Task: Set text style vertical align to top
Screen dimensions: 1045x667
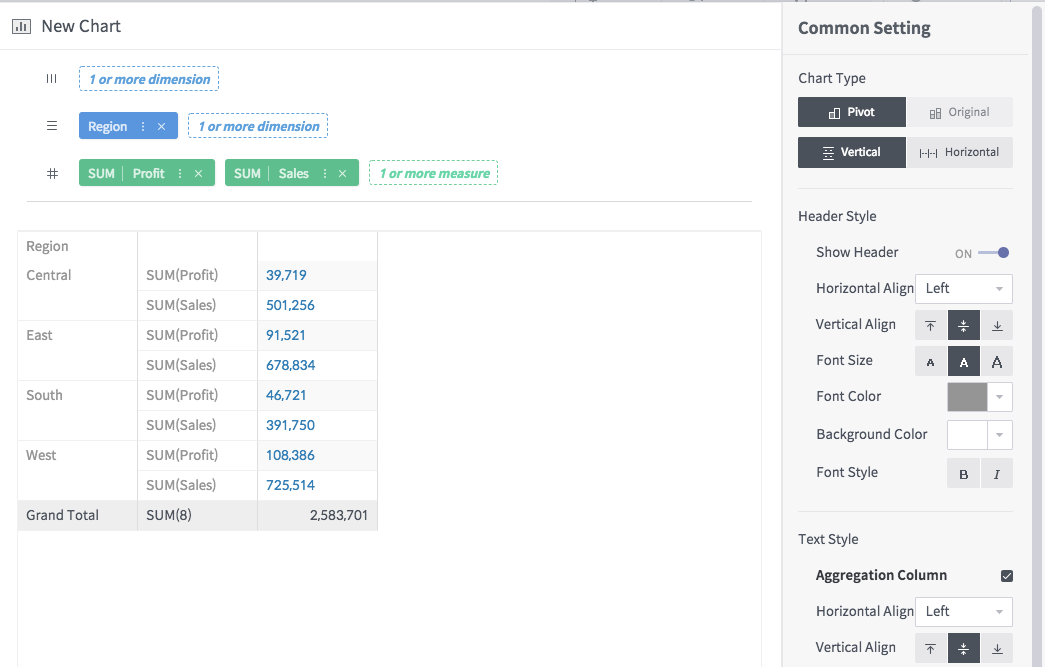Action: pyautogui.click(x=930, y=648)
